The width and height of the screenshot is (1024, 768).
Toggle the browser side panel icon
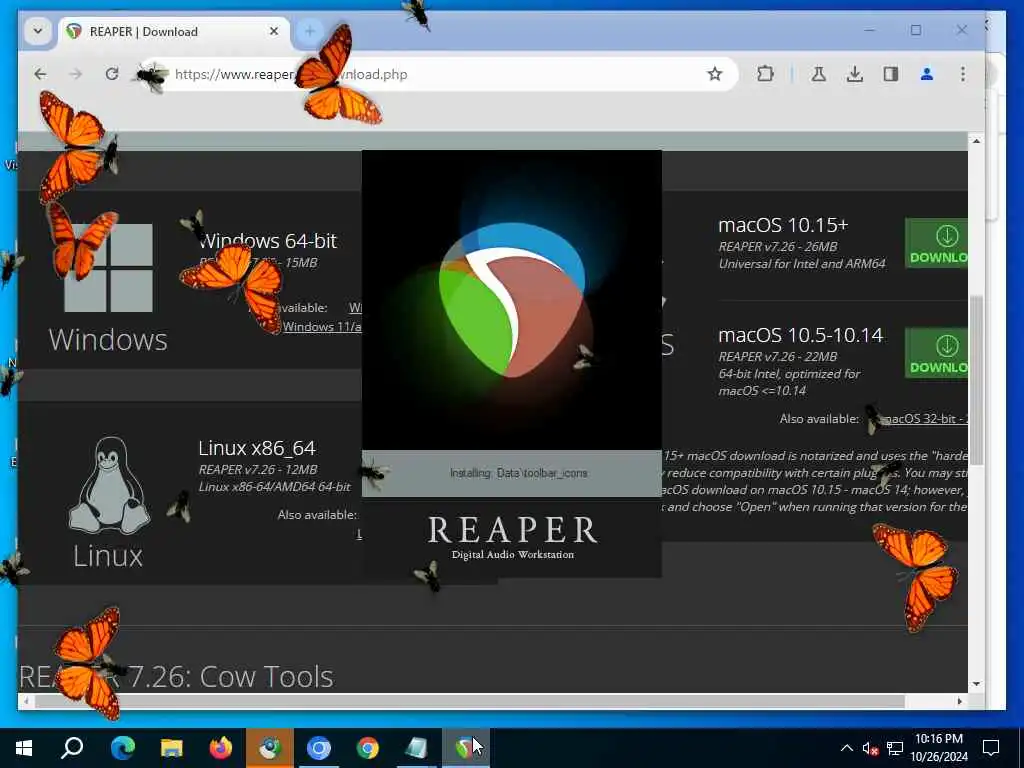tap(890, 74)
